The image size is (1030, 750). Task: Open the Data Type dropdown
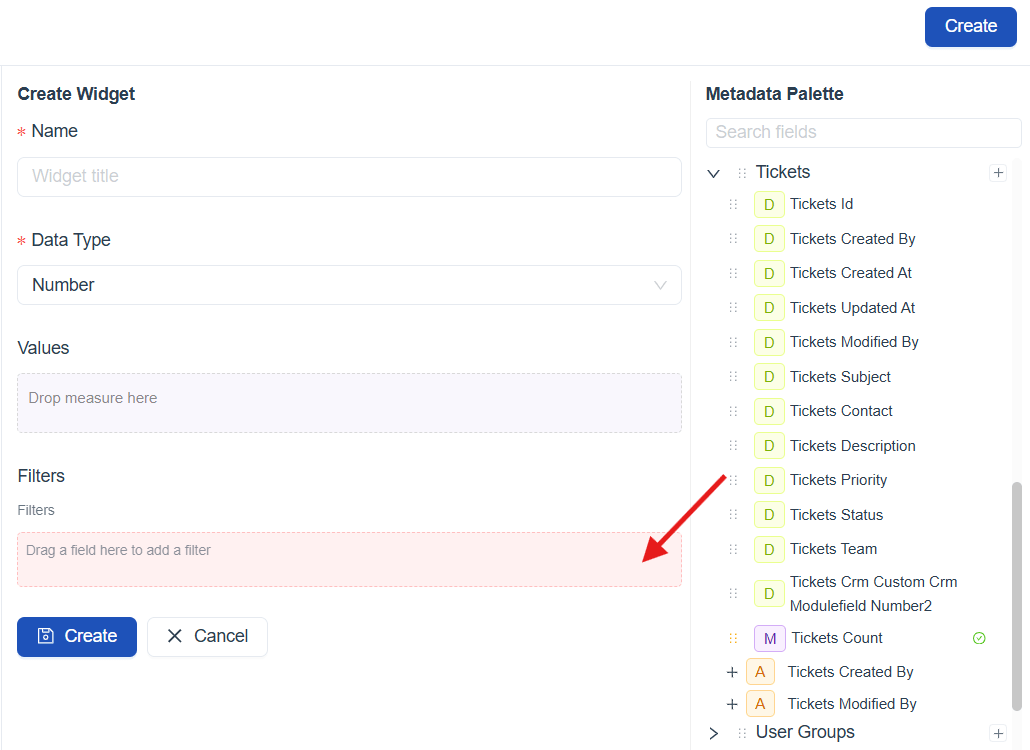[x=349, y=285]
